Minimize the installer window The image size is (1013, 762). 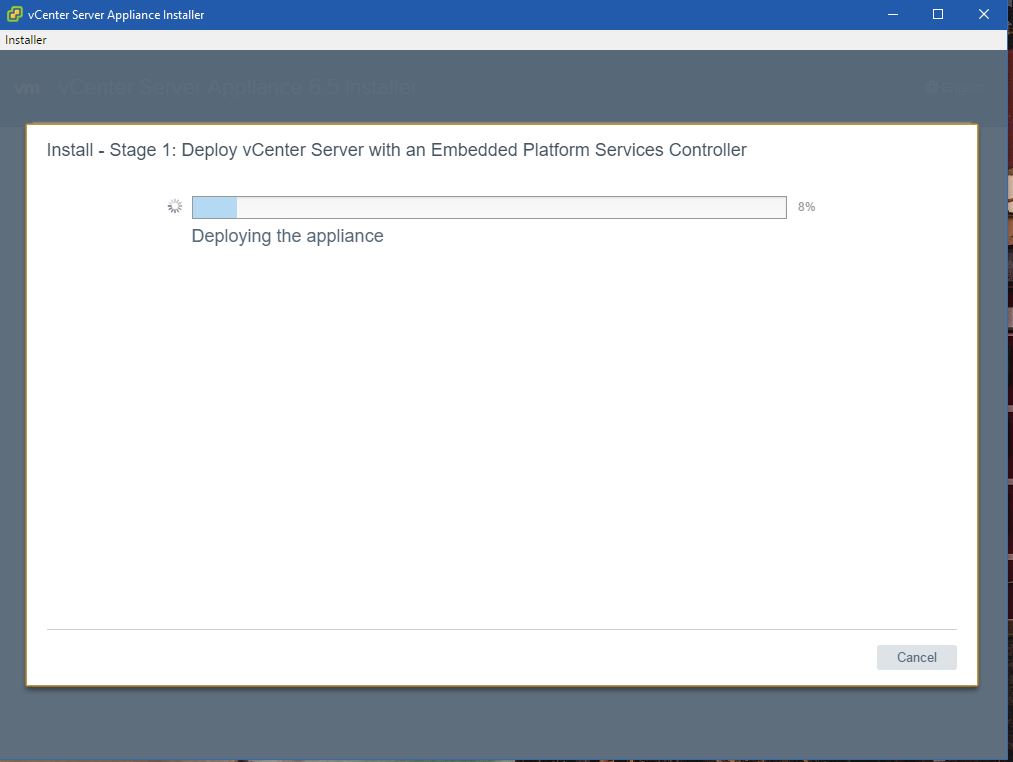click(893, 14)
